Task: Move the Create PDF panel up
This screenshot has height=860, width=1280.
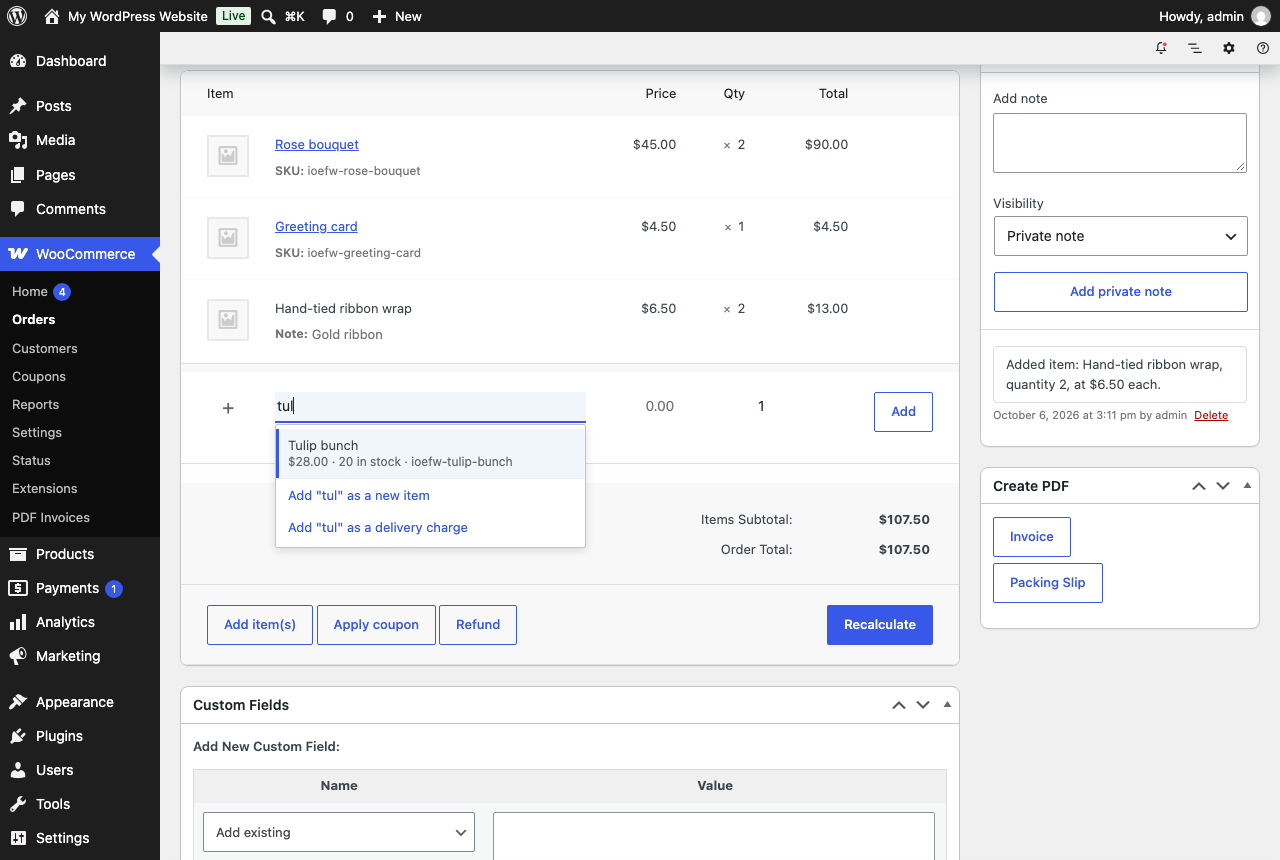Action: (x=1198, y=486)
